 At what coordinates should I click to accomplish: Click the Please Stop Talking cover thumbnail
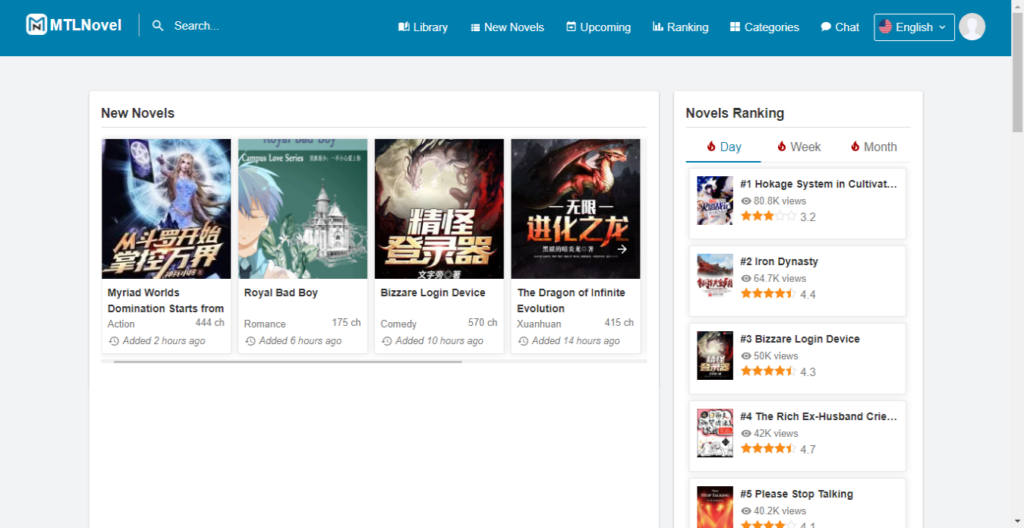(714, 507)
